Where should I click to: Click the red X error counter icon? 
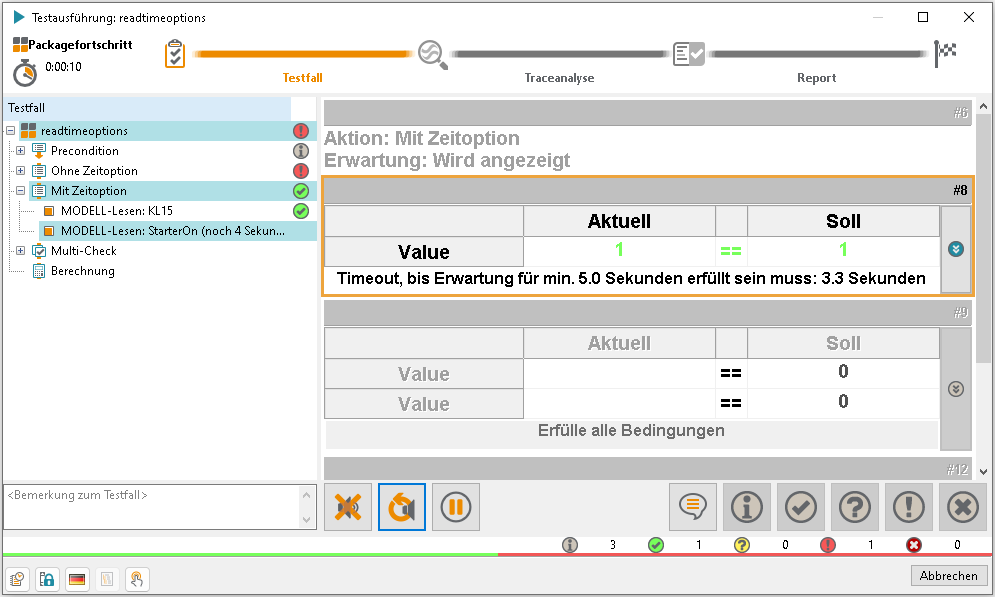pos(913,544)
